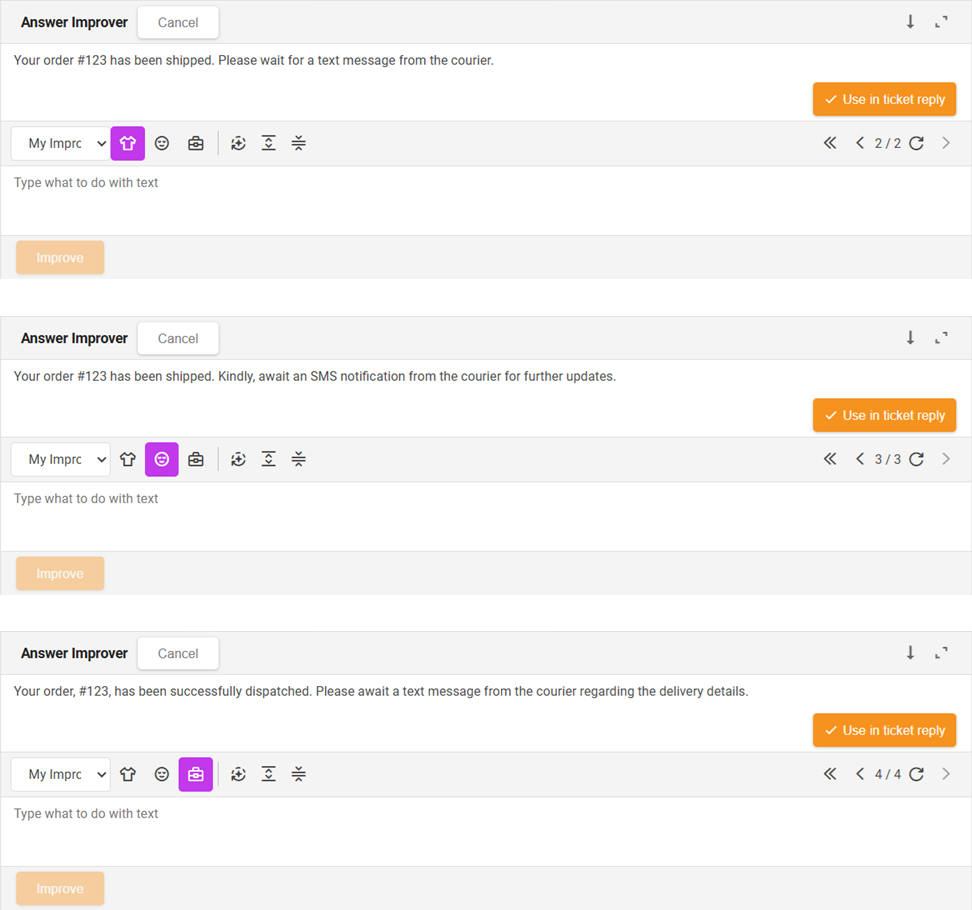Click the forward chevron after 4 / 4
The width and height of the screenshot is (972, 910).
click(946, 774)
